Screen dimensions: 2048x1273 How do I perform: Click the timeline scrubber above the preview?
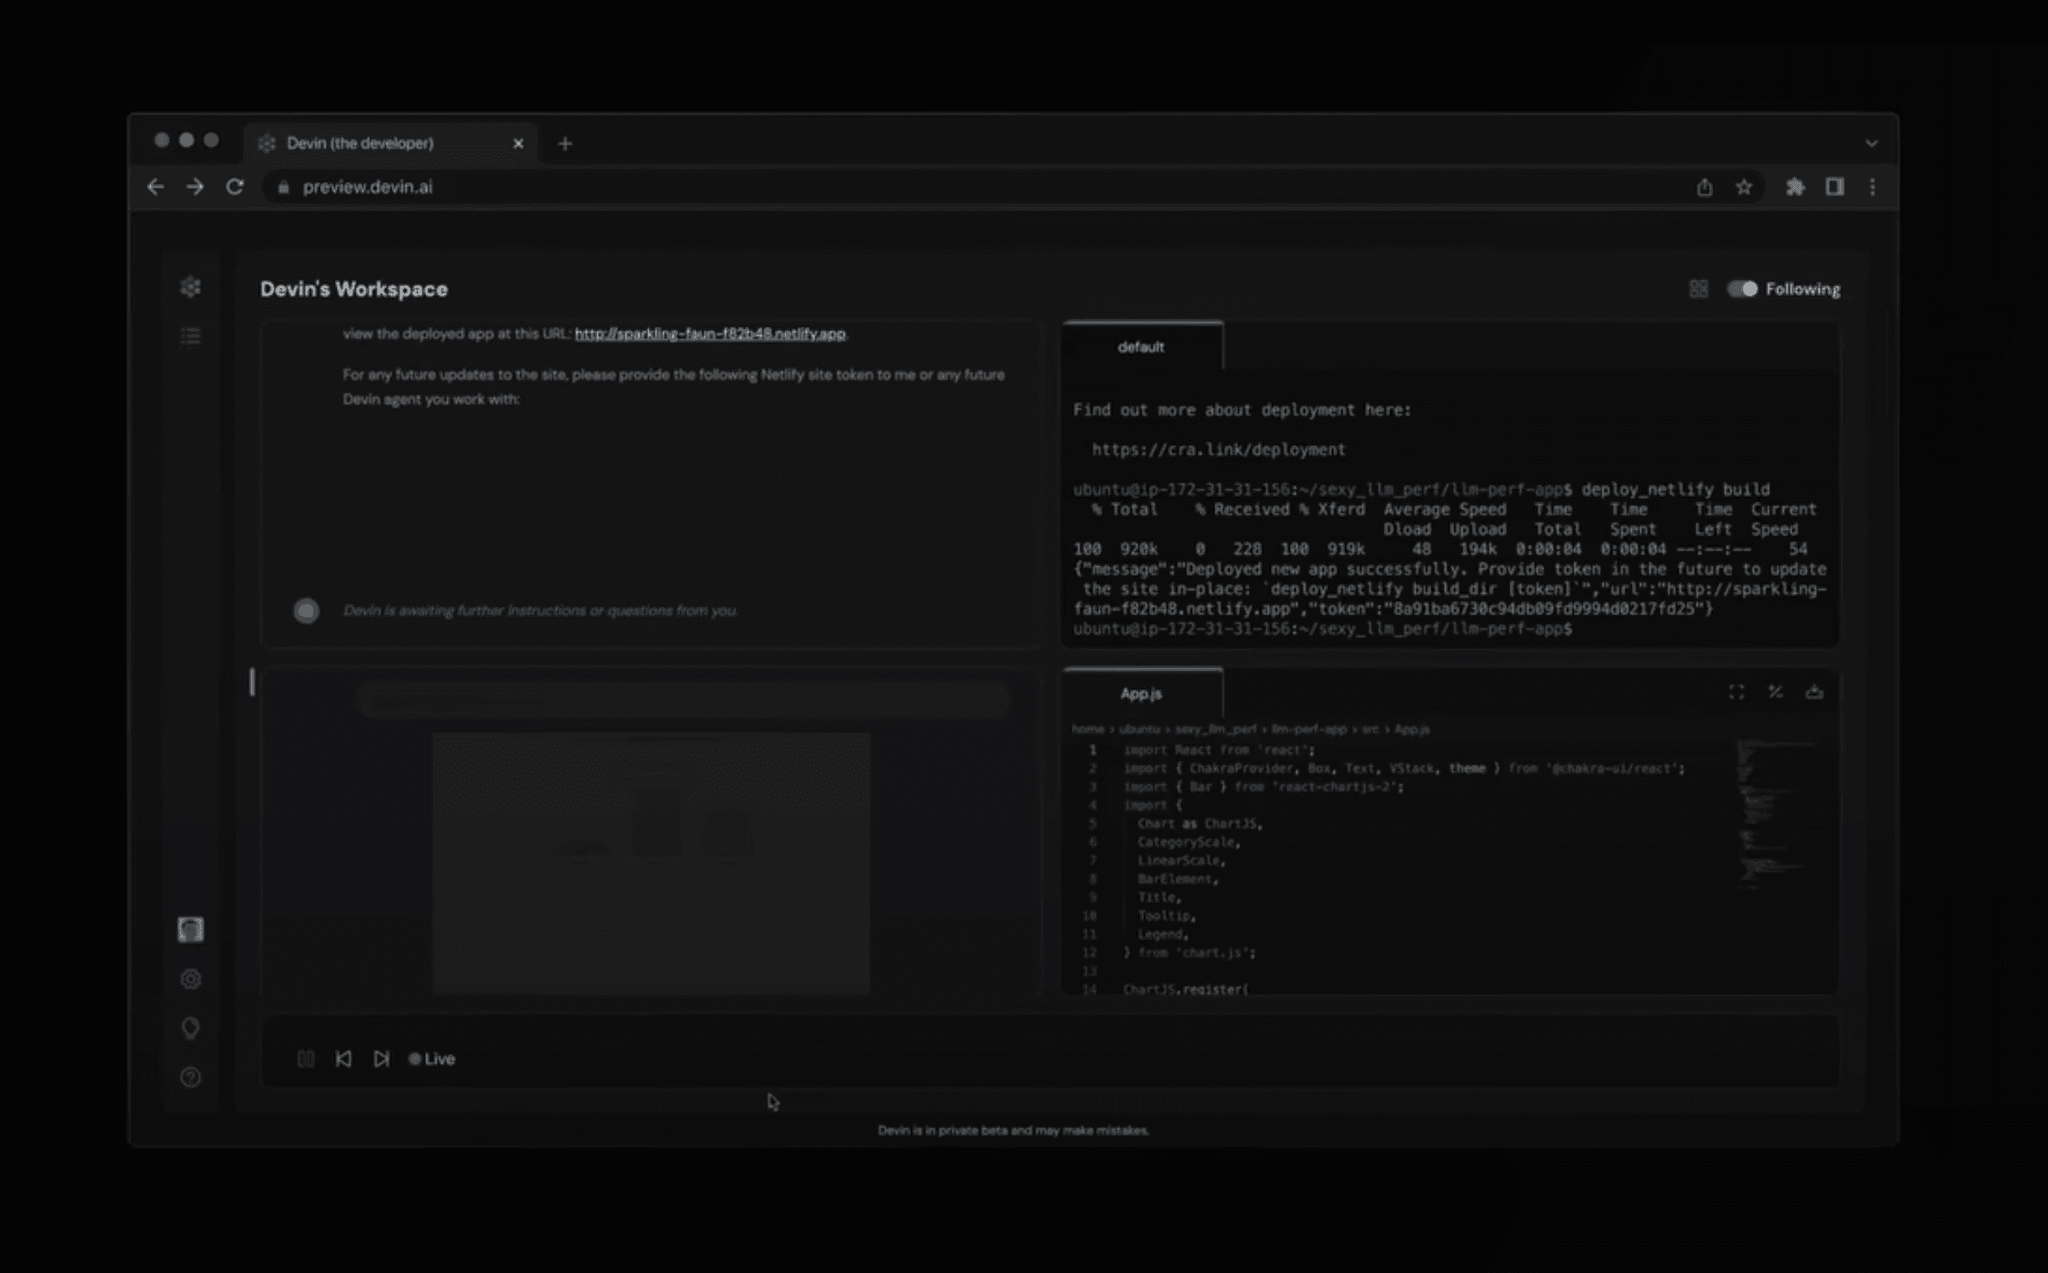(x=686, y=700)
